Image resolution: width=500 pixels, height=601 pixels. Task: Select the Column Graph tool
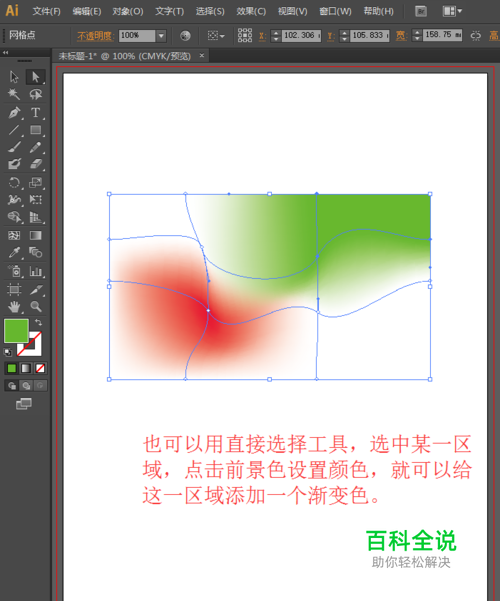coord(36,271)
